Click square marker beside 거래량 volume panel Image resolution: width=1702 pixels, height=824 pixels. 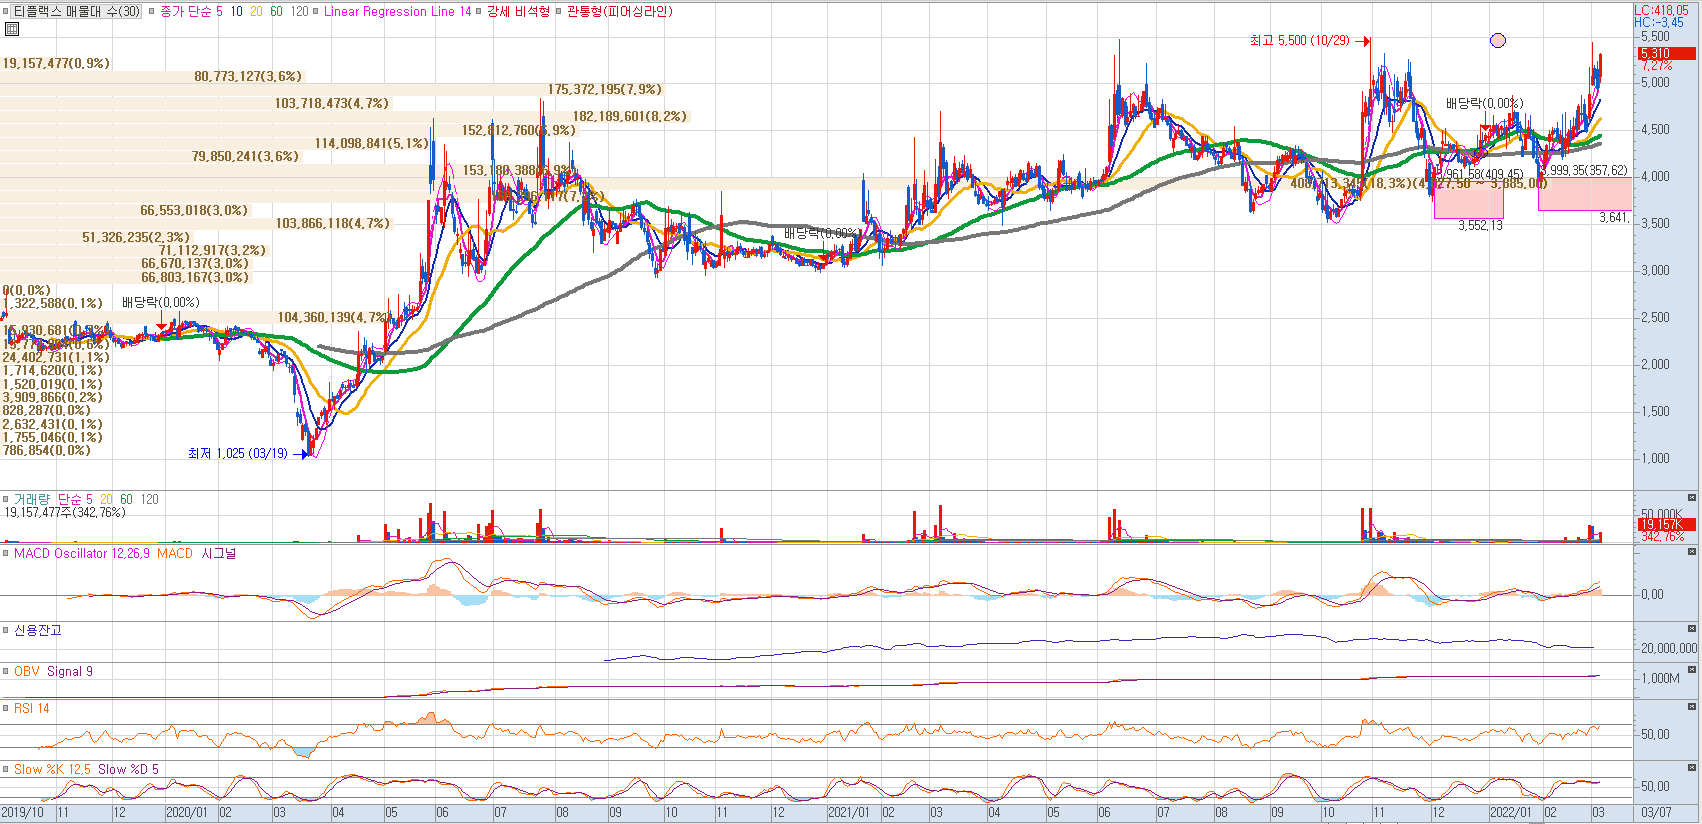click(6, 498)
